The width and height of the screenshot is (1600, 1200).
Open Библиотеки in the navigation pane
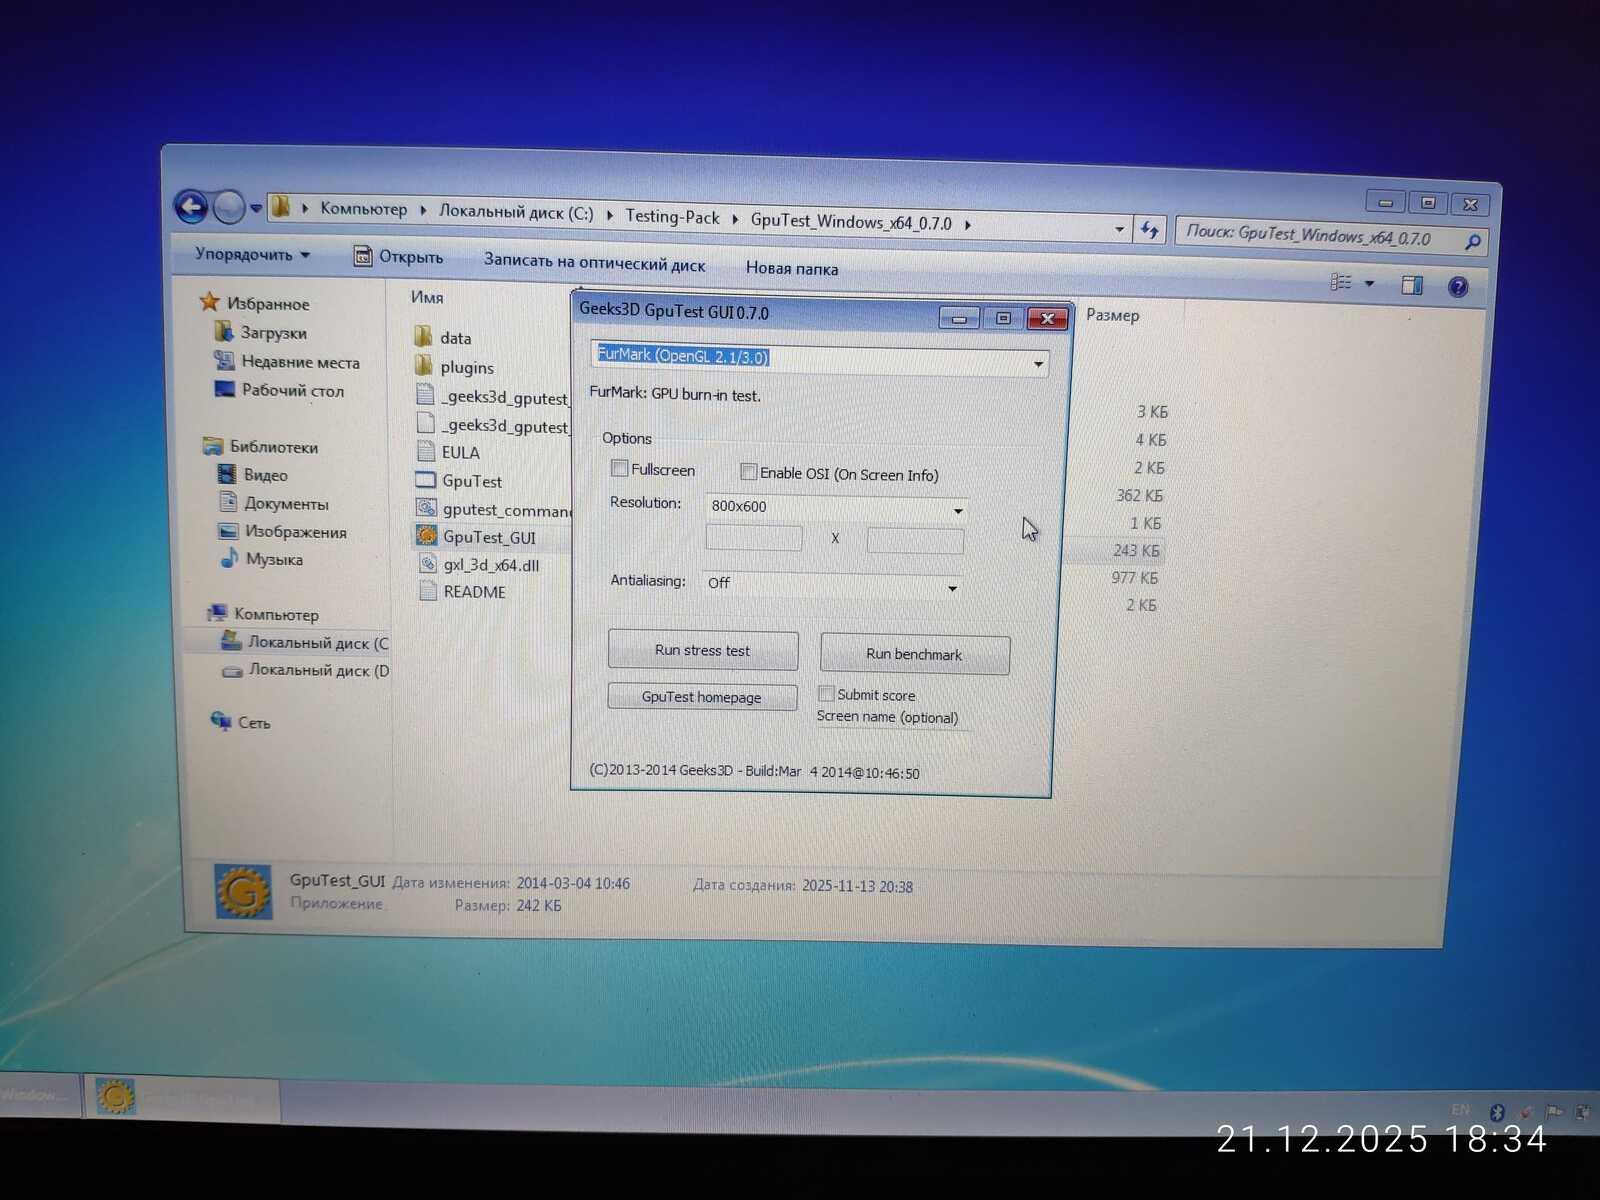(x=273, y=446)
